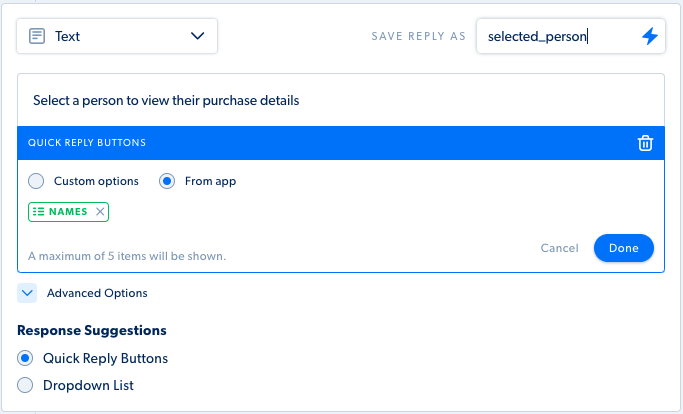
Task: Click the selected_person input field
Action: click(x=571, y=36)
